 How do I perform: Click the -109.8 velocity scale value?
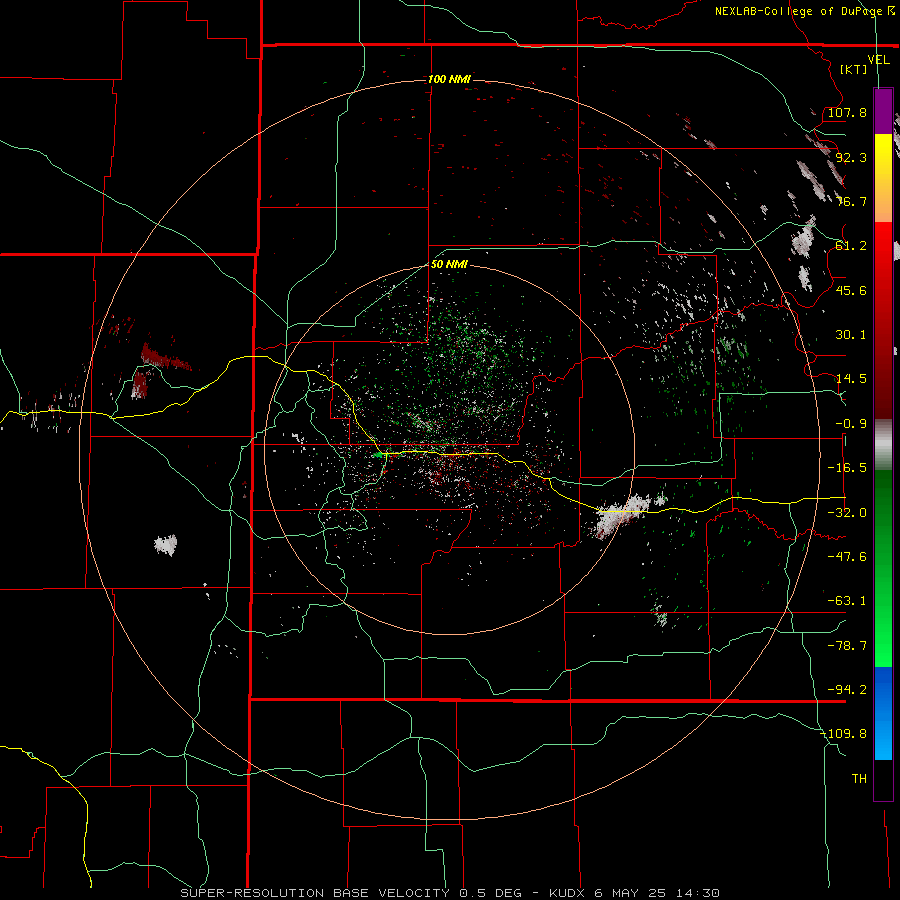(x=843, y=734)
